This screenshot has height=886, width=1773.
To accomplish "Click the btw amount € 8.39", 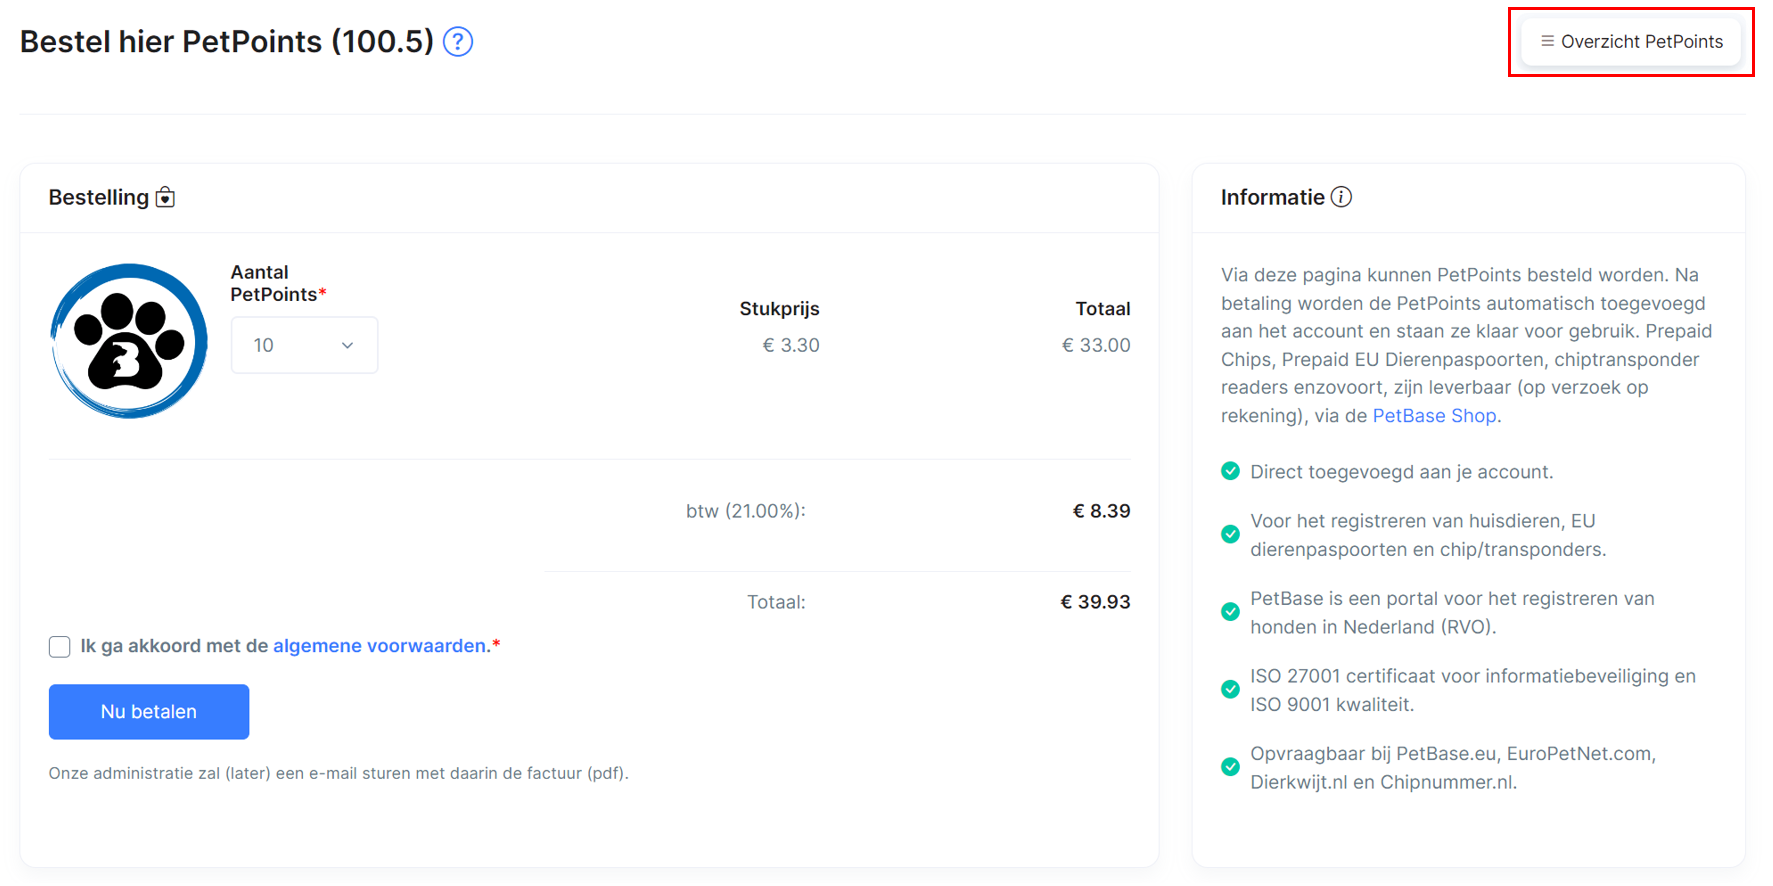I will click(1101, 511).
